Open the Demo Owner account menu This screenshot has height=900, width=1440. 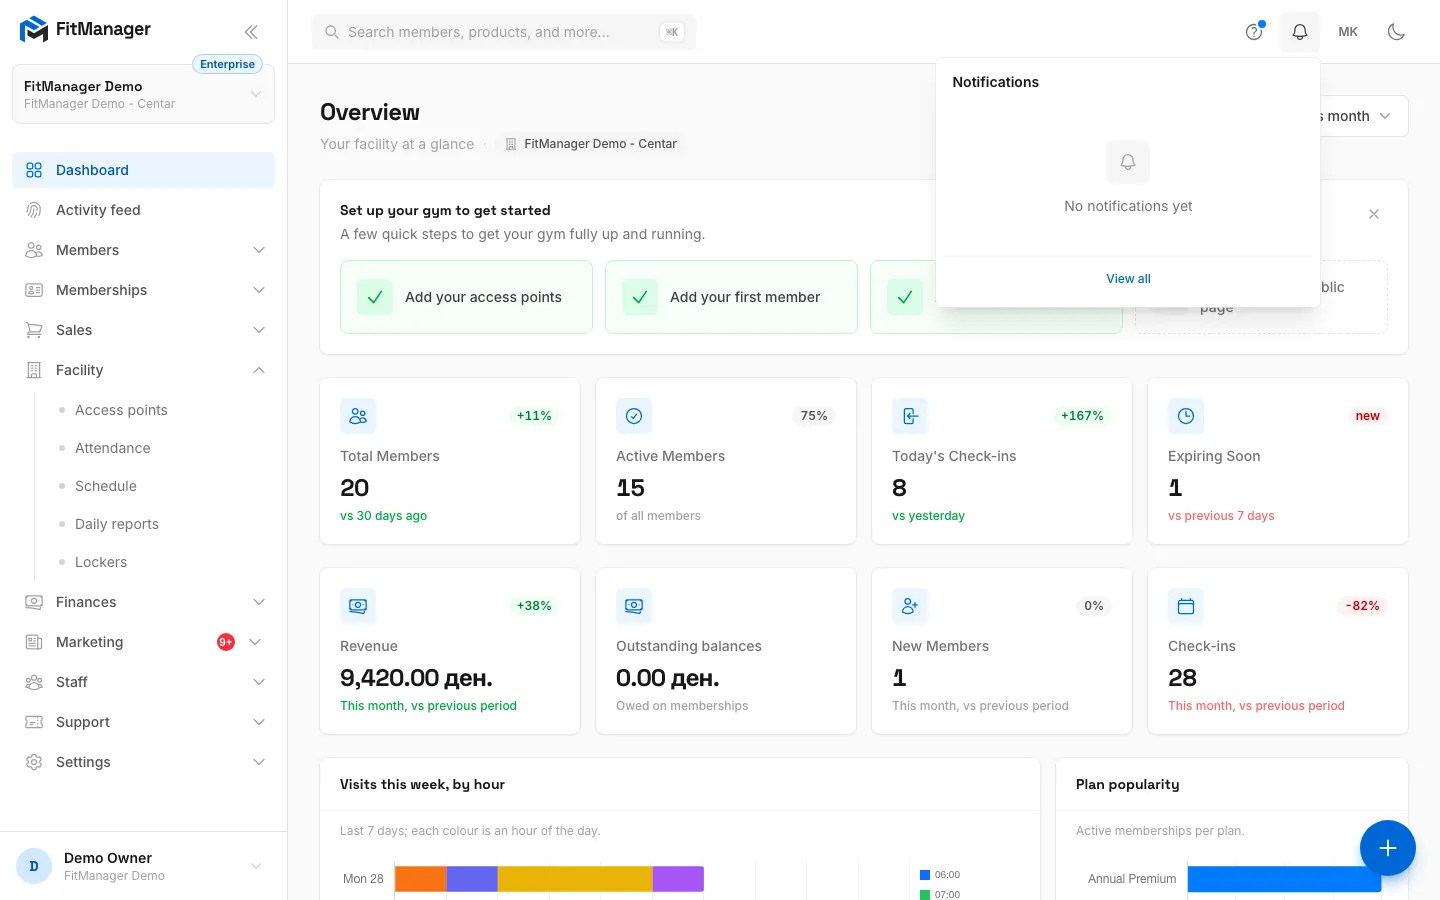tap(143, 866)
